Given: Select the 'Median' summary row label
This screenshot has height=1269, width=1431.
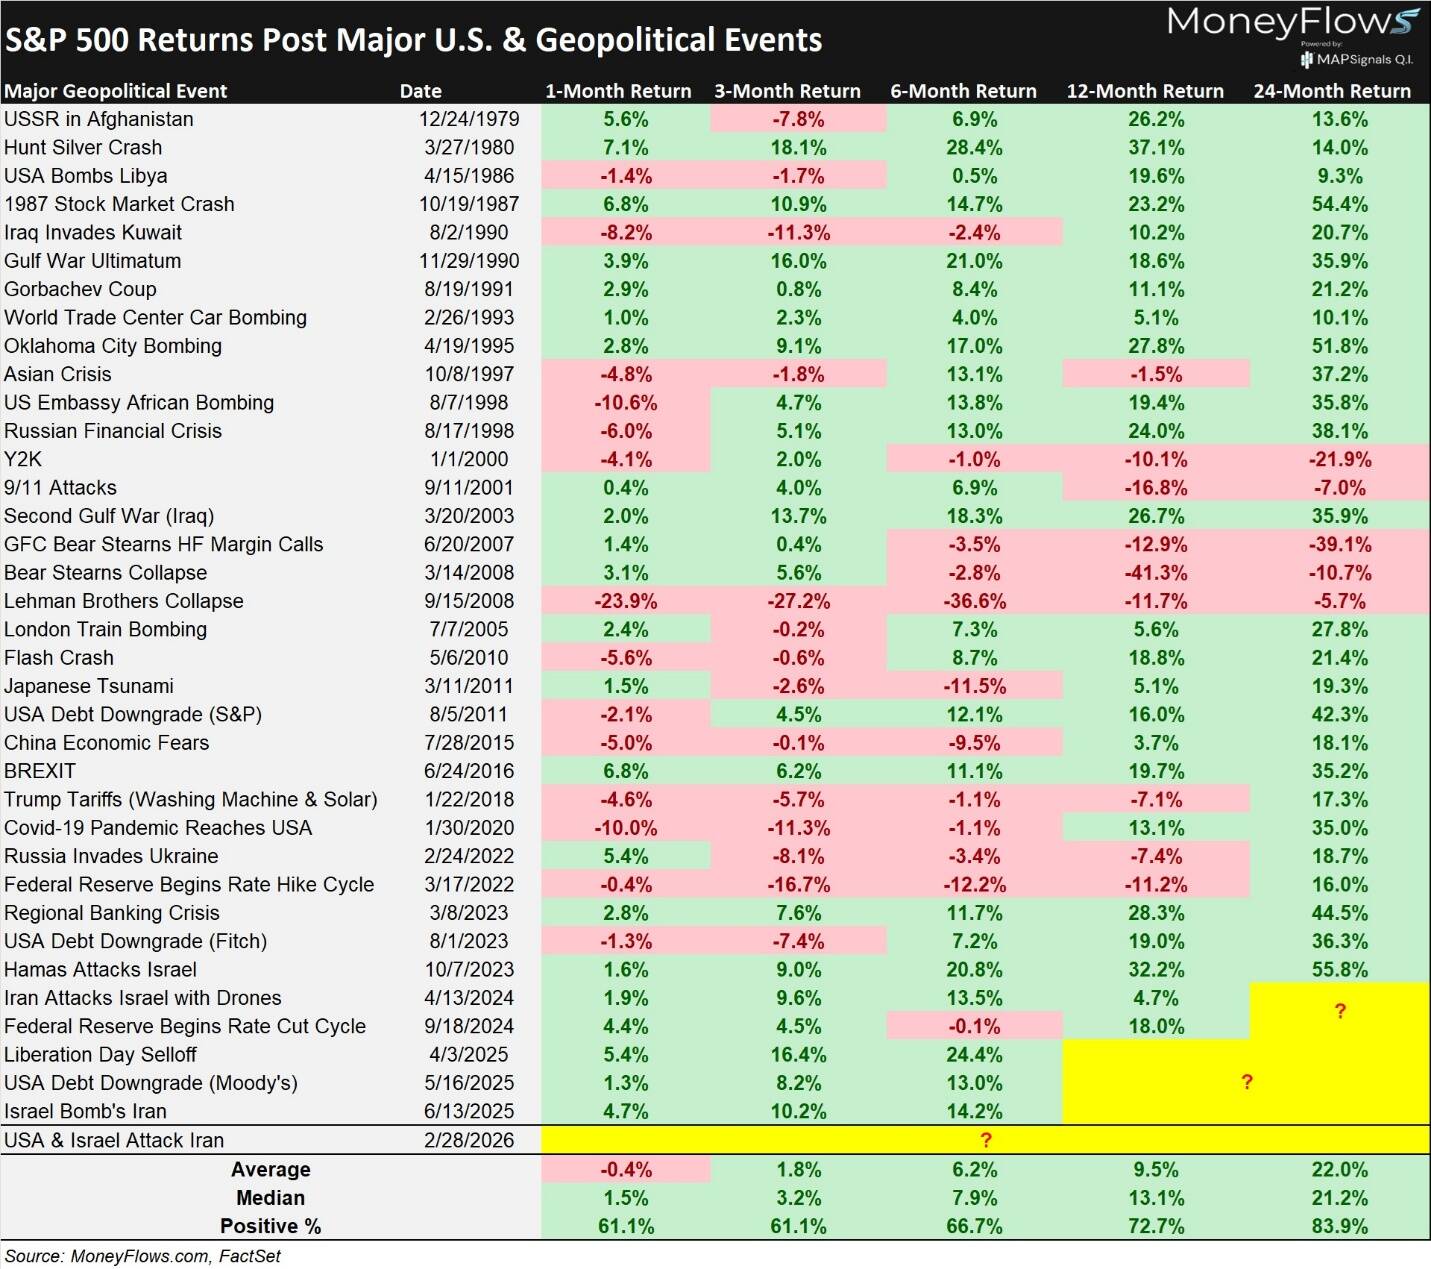Looking at the screenshot, I should pos(270,1198).
